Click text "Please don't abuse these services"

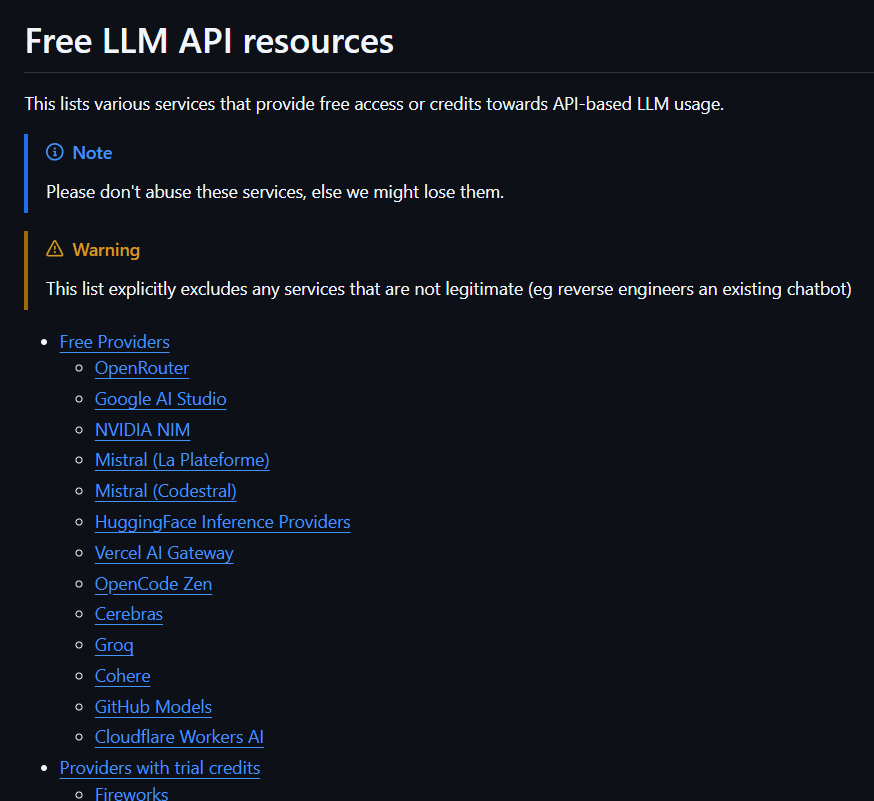[x=176, y=192]
